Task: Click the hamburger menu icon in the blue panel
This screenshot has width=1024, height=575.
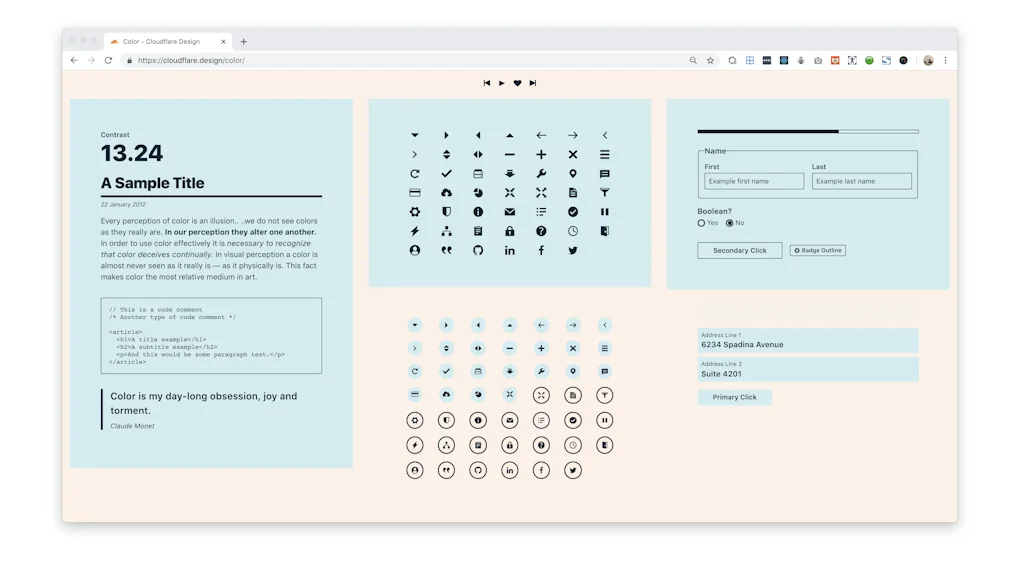Action: [x=605, y=155]
